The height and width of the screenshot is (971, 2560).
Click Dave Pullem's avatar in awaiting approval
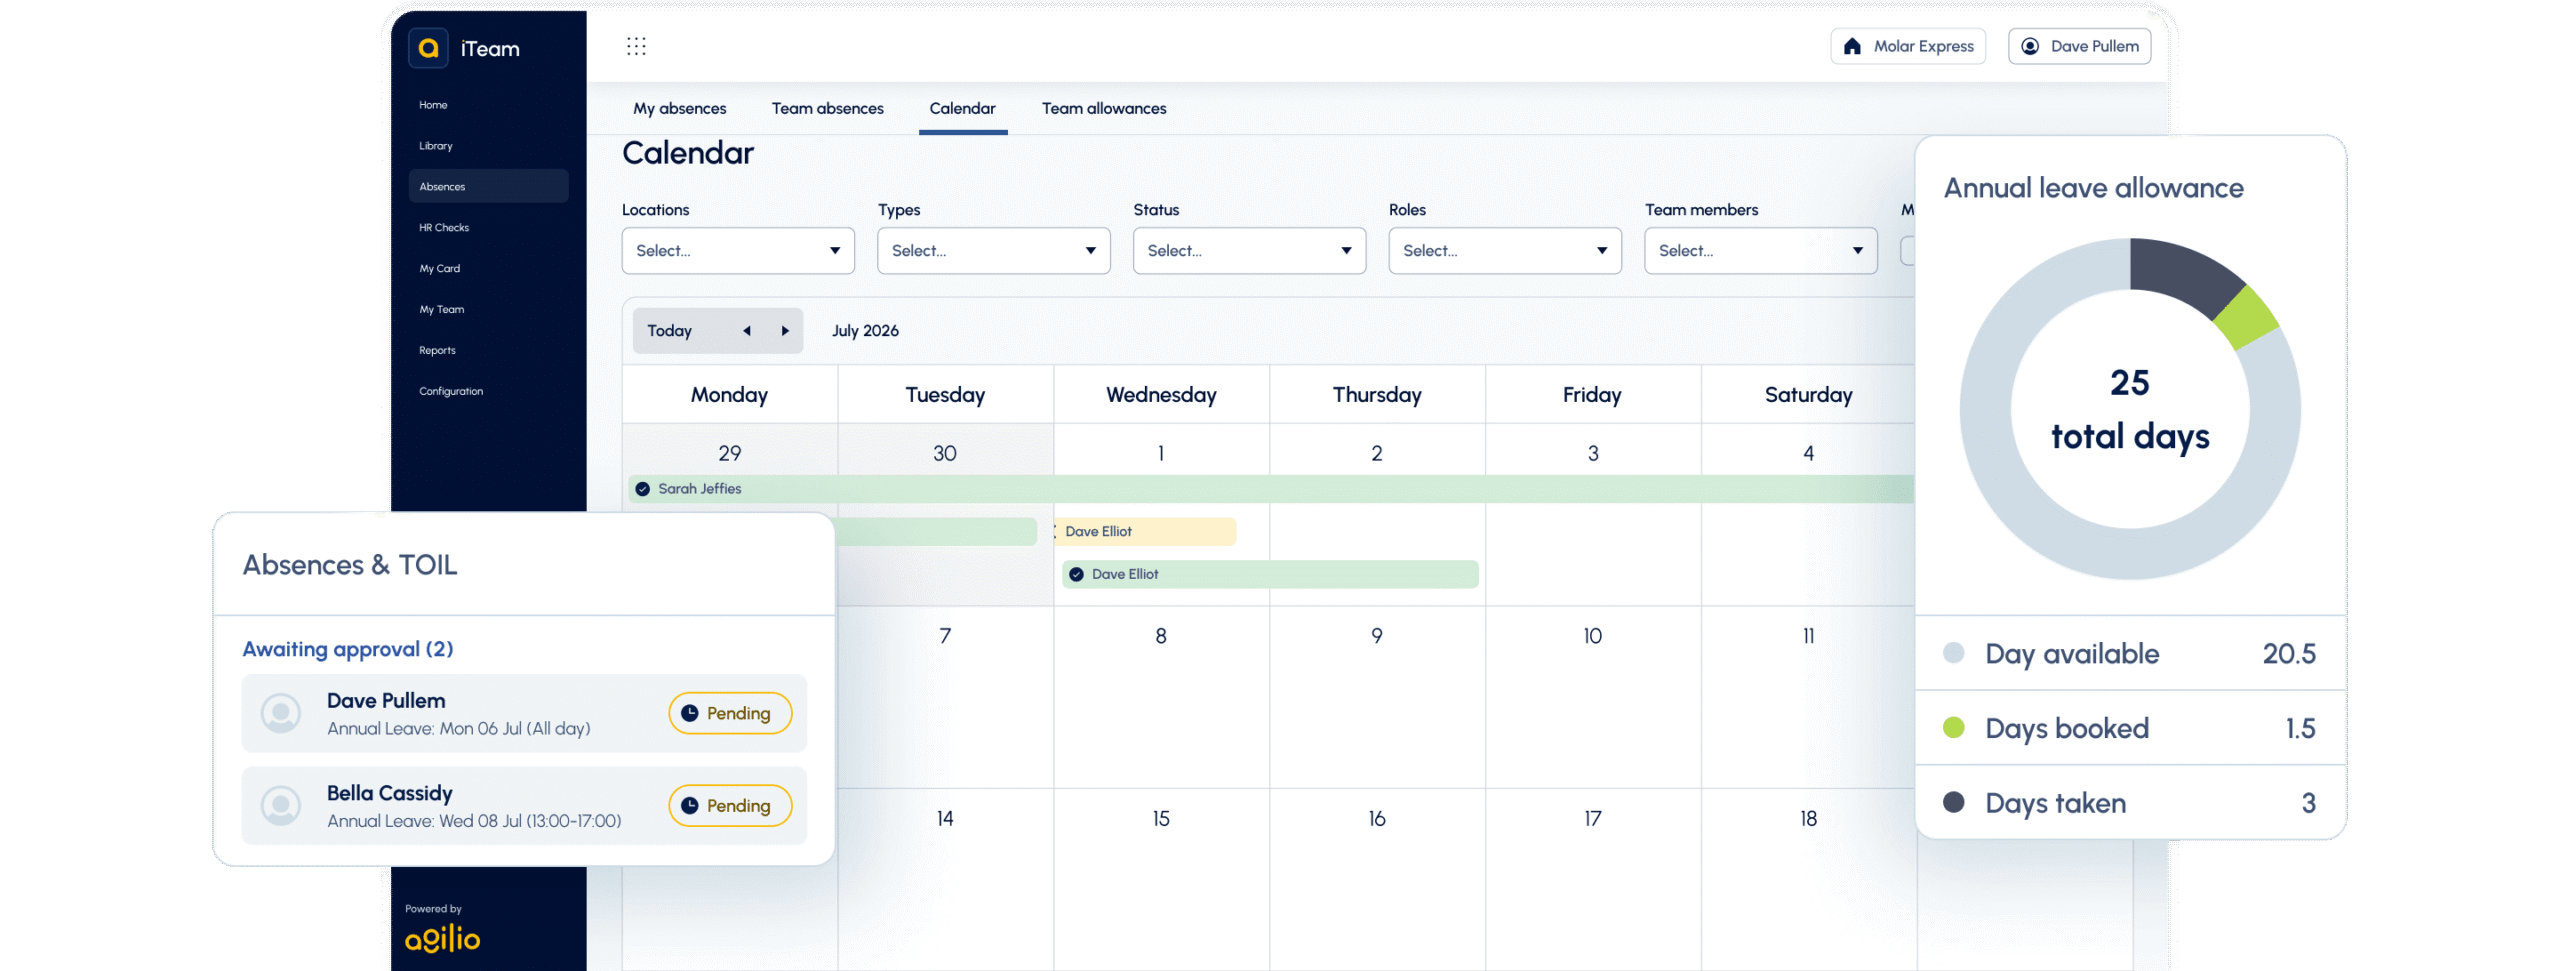click(x=281, y=713)
